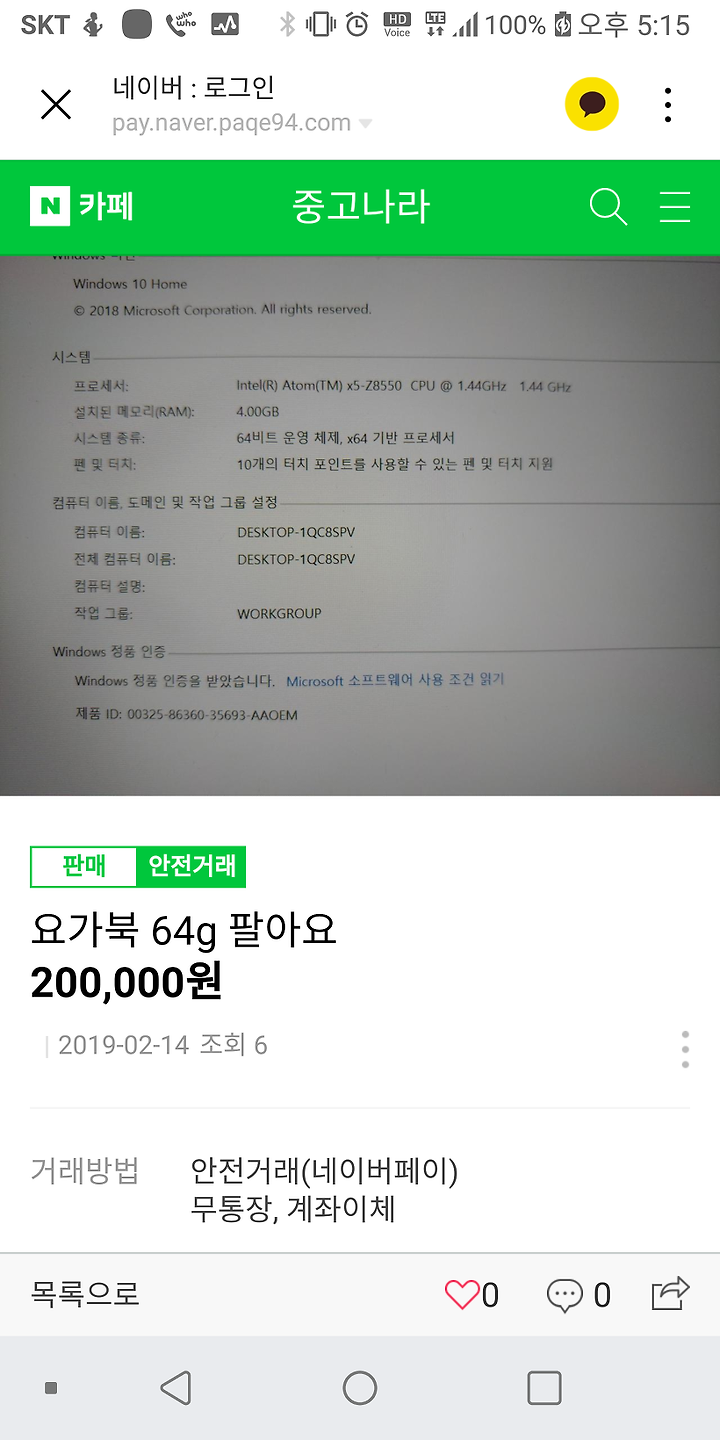The height and width of the screenshot is (1440, 720).
Task: Expand the pay.naver.paqe94.com URL dropdown arrow
Action: (x=365, y=124)
